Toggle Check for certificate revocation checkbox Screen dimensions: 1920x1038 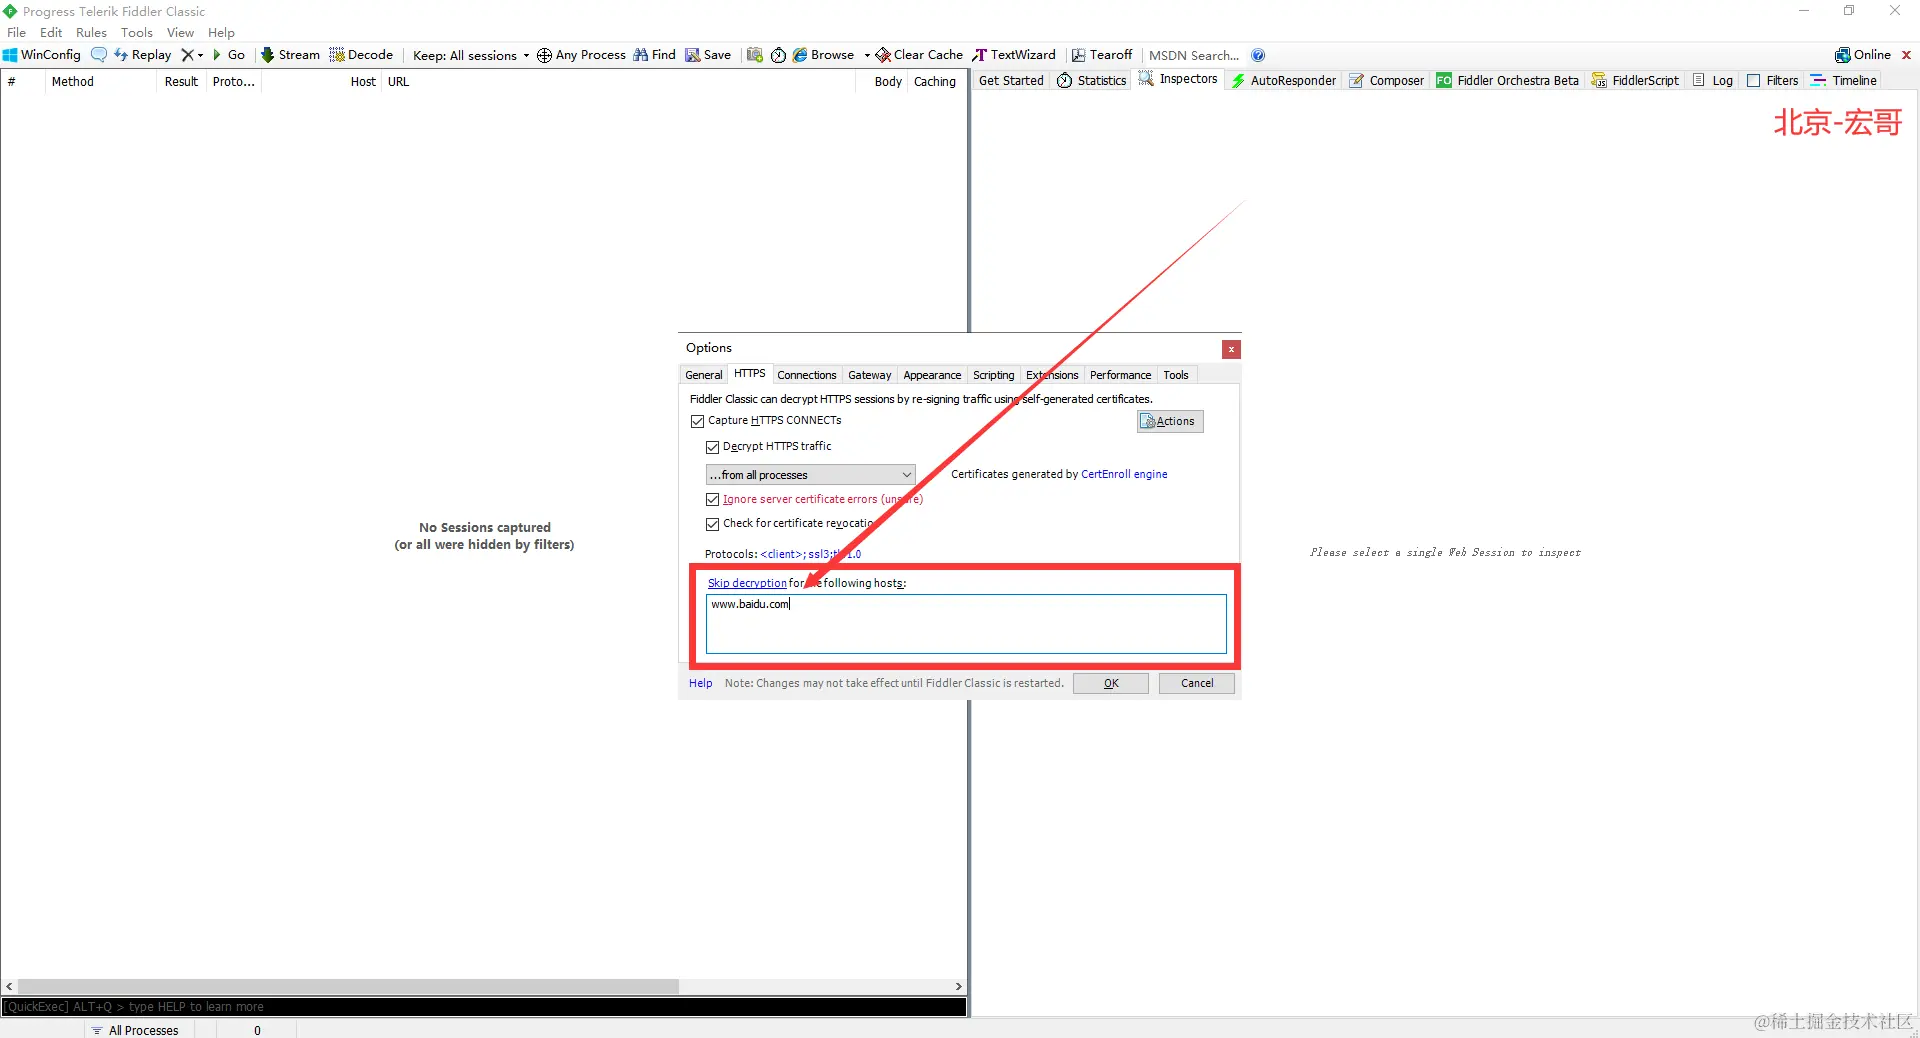pyautogui.click(x=712, y=524)
